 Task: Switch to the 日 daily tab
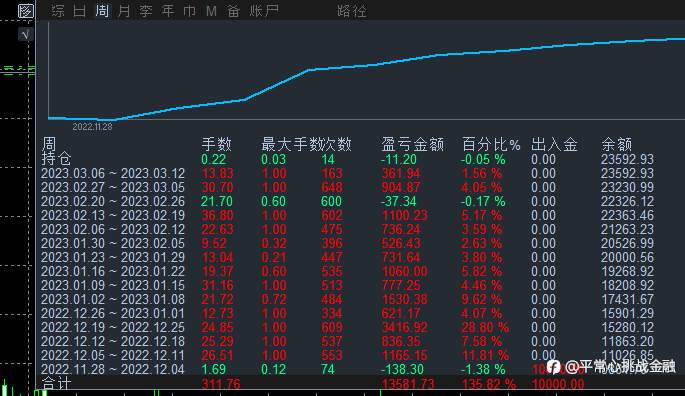80,10
